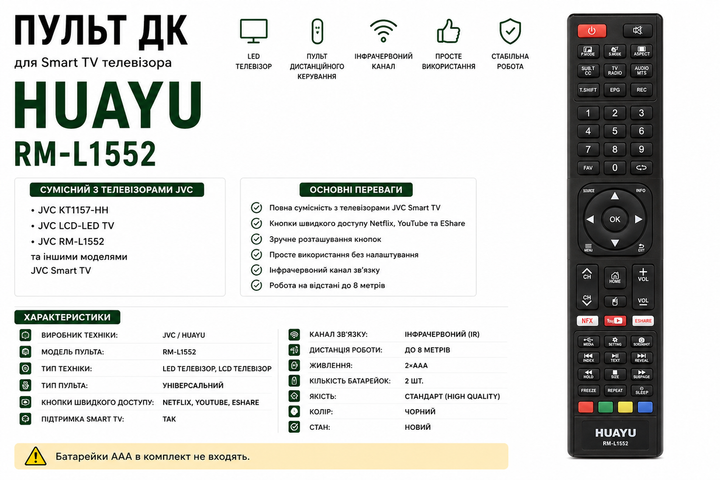Click the MEDIA USB button on remote
This screenshot has height=480, width=720.
[588, 341]
